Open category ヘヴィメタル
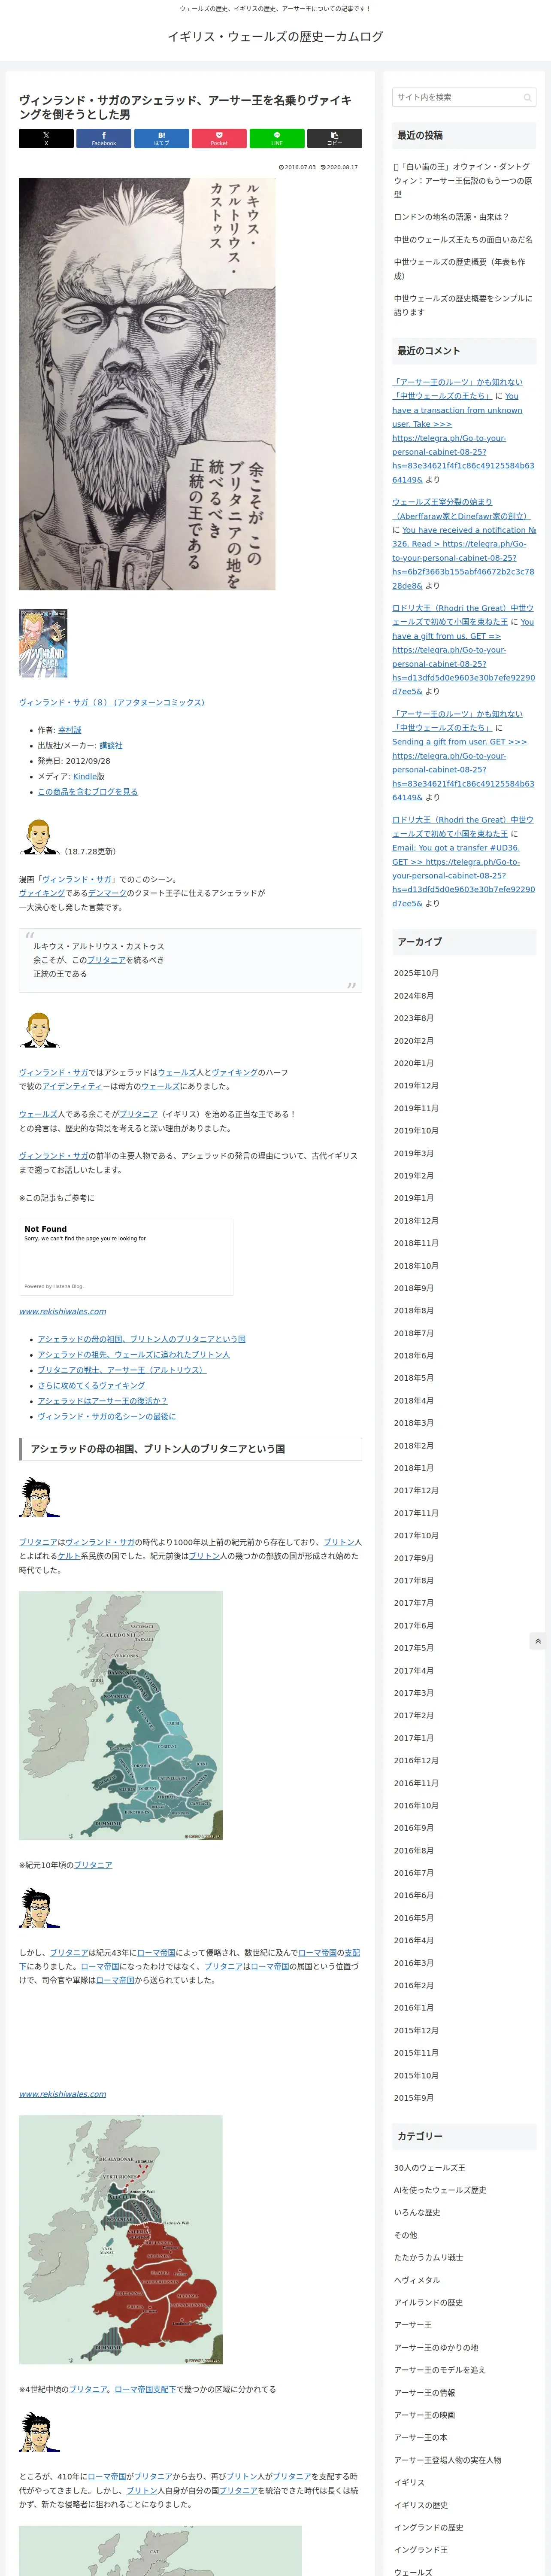Screen dimensions: 551x2576 click(417, 2280)
